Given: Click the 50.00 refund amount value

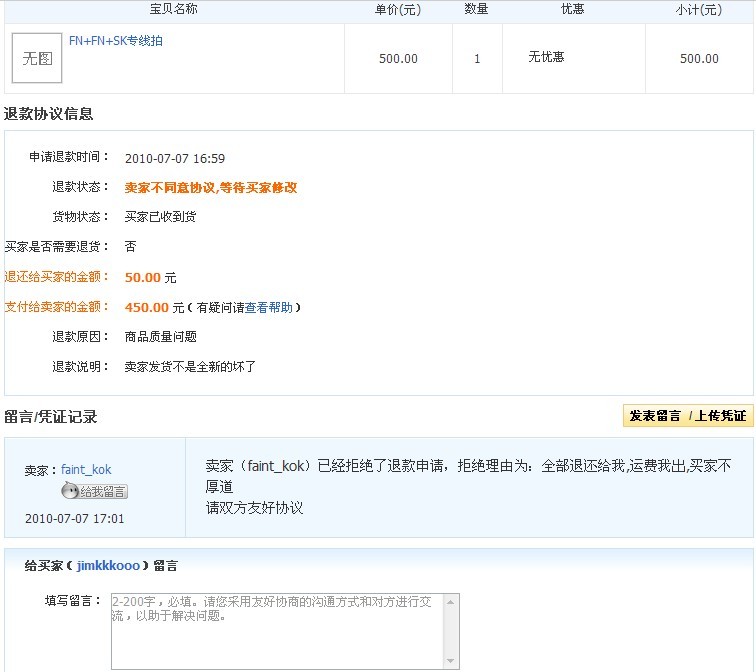Looking at the screenshot, I should 143,278.
